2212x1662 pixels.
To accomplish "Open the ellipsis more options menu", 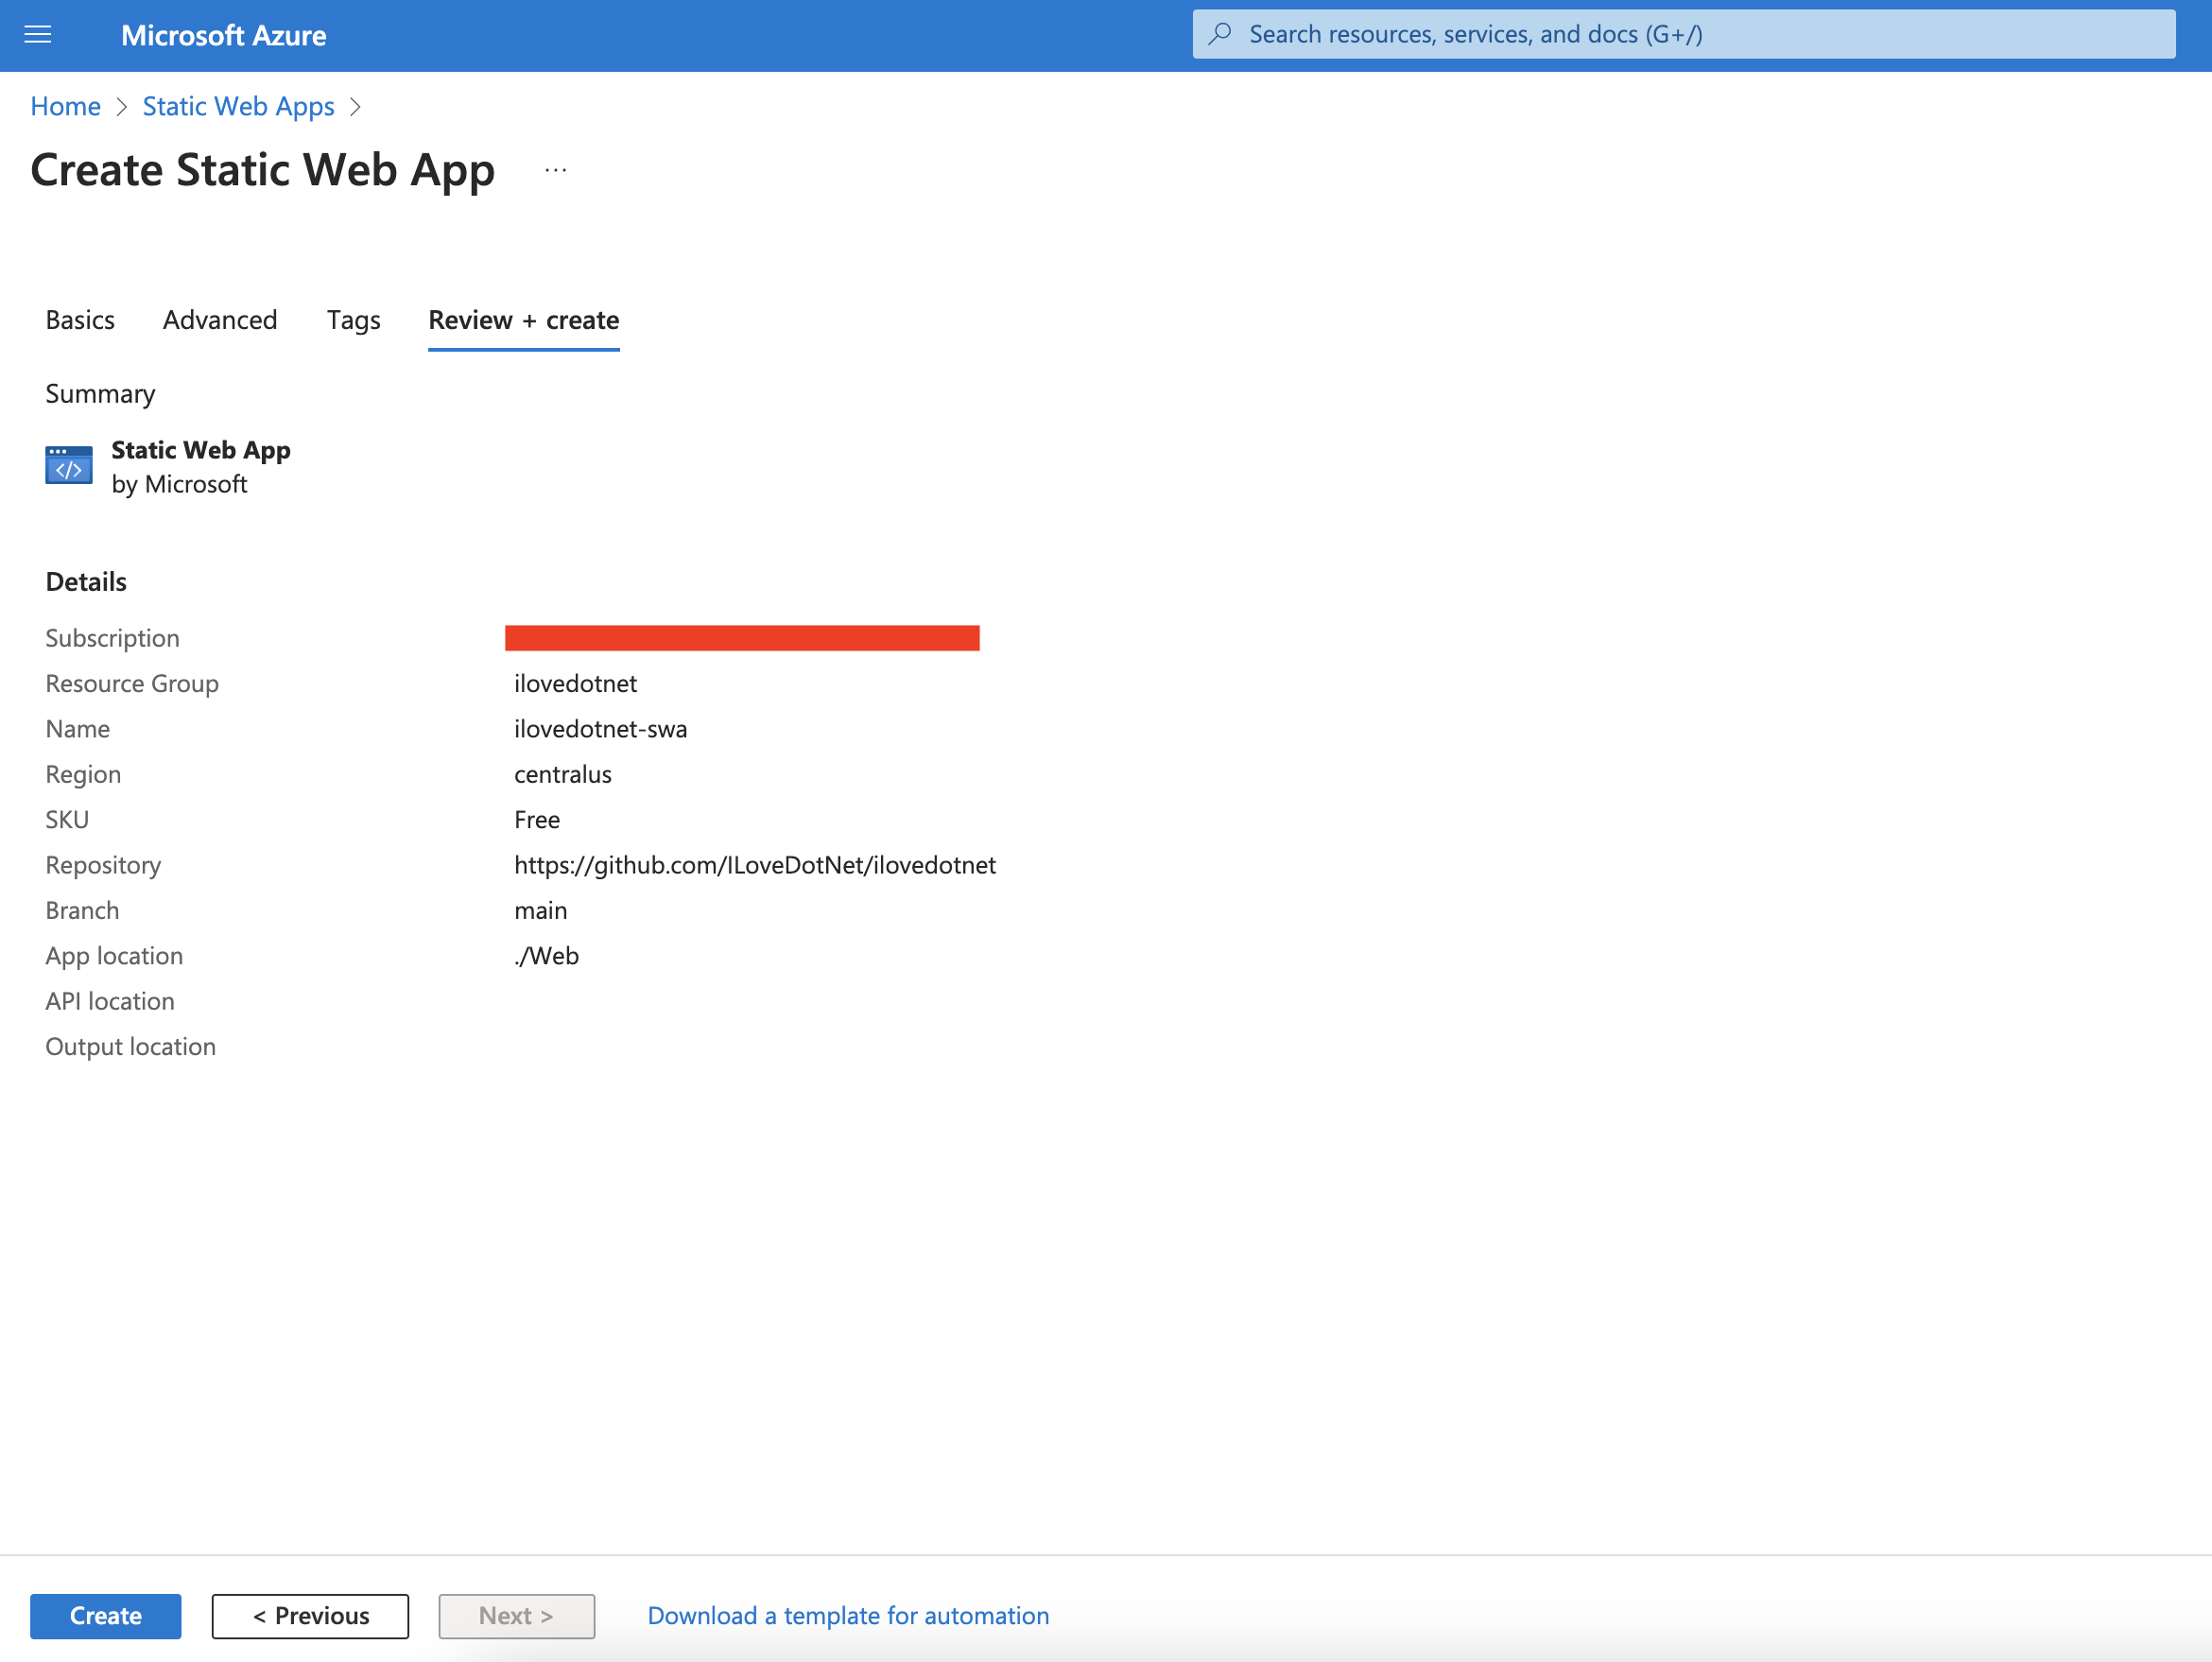I will click(x=556, y=171).
